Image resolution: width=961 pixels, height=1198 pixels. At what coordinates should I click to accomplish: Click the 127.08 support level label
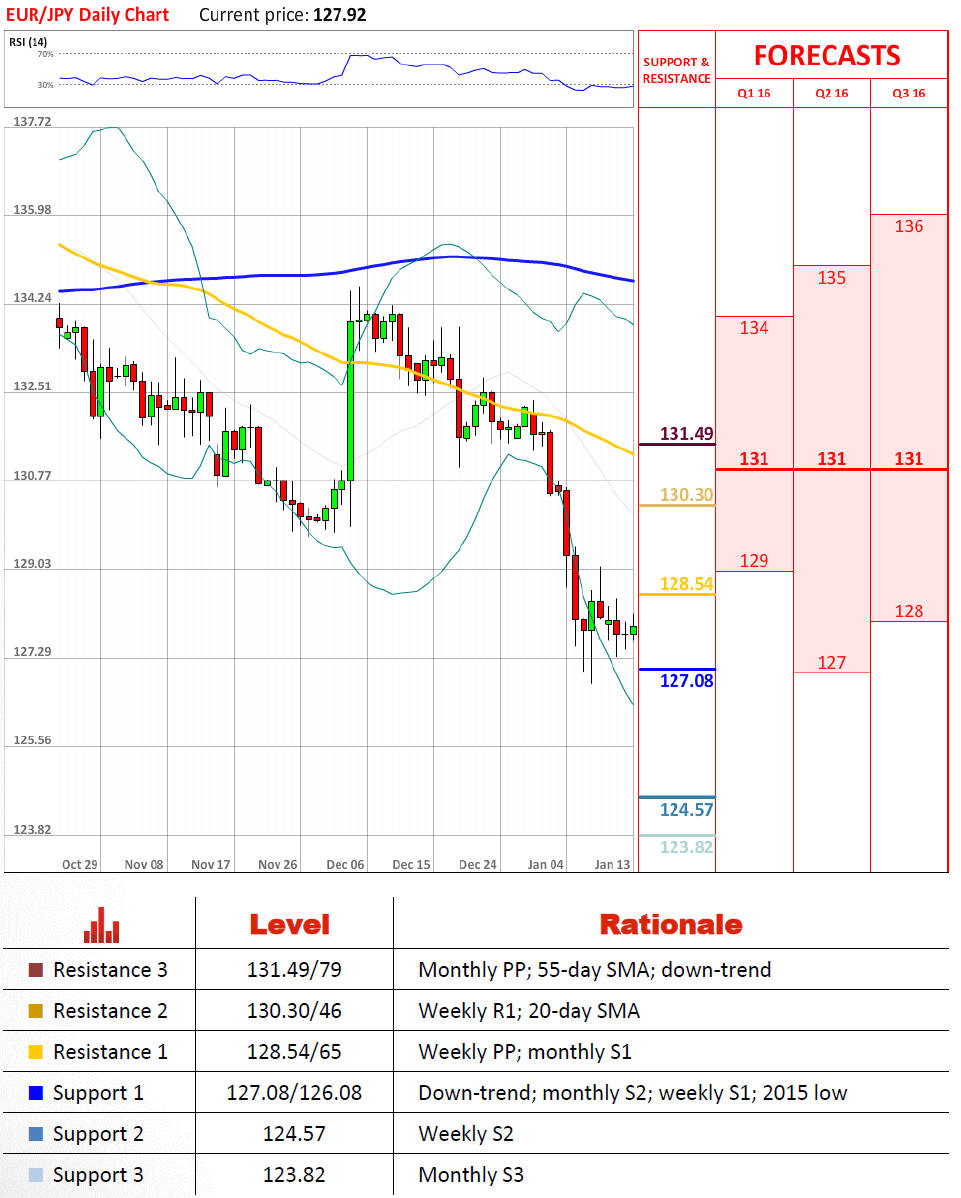(687, 681)
